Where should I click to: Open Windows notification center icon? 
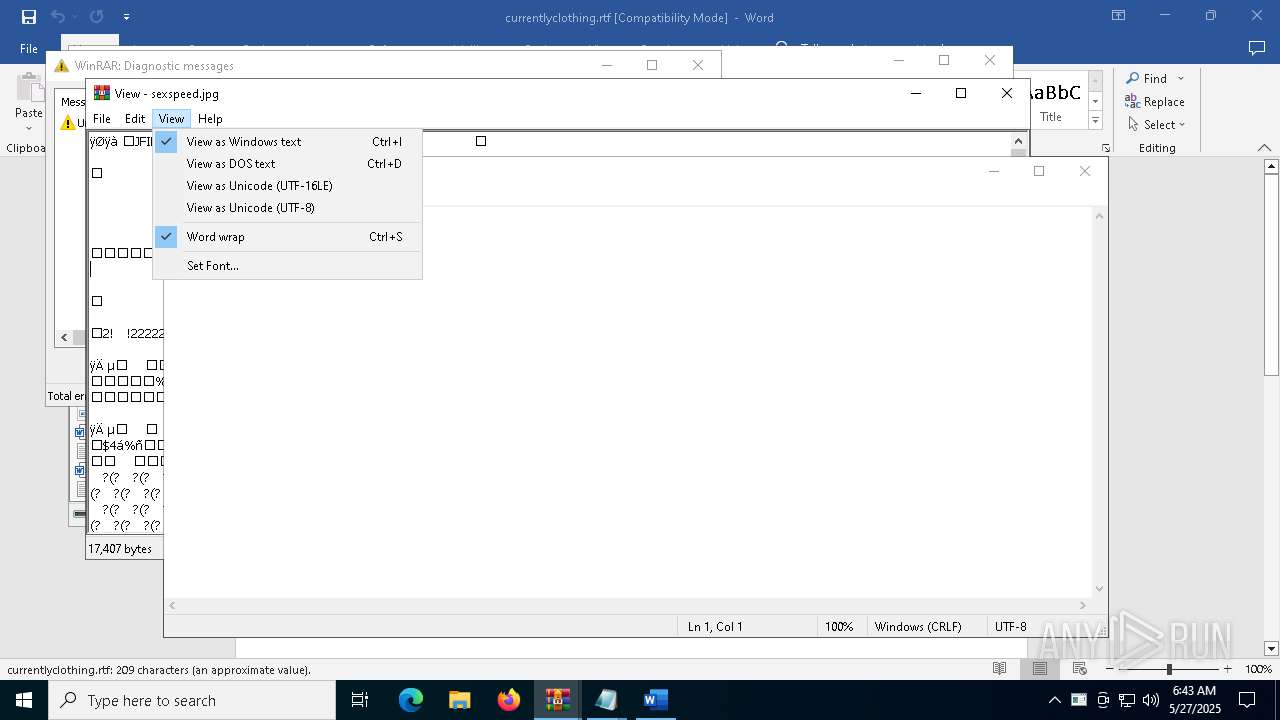tap(1247, 700)
